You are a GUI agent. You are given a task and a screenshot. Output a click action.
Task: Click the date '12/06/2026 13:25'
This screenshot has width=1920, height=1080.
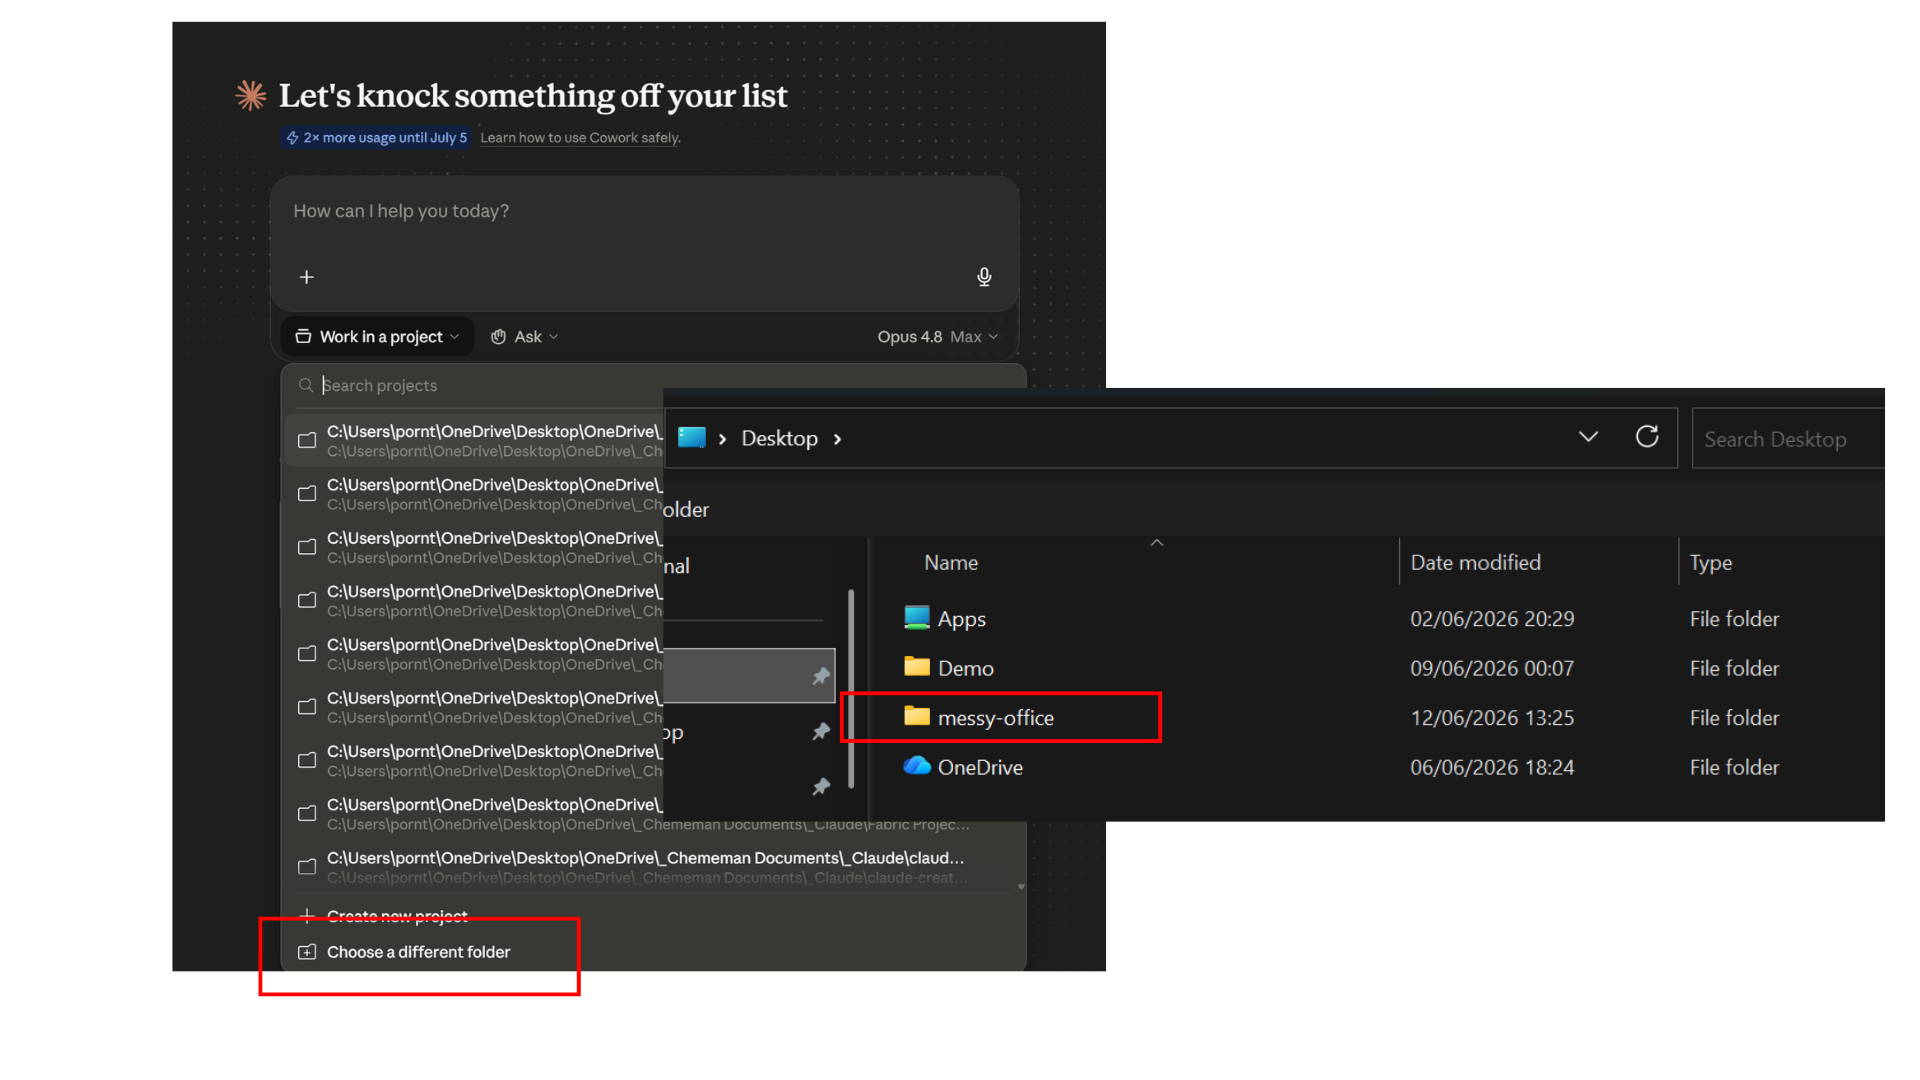[x=1492, y=718]
